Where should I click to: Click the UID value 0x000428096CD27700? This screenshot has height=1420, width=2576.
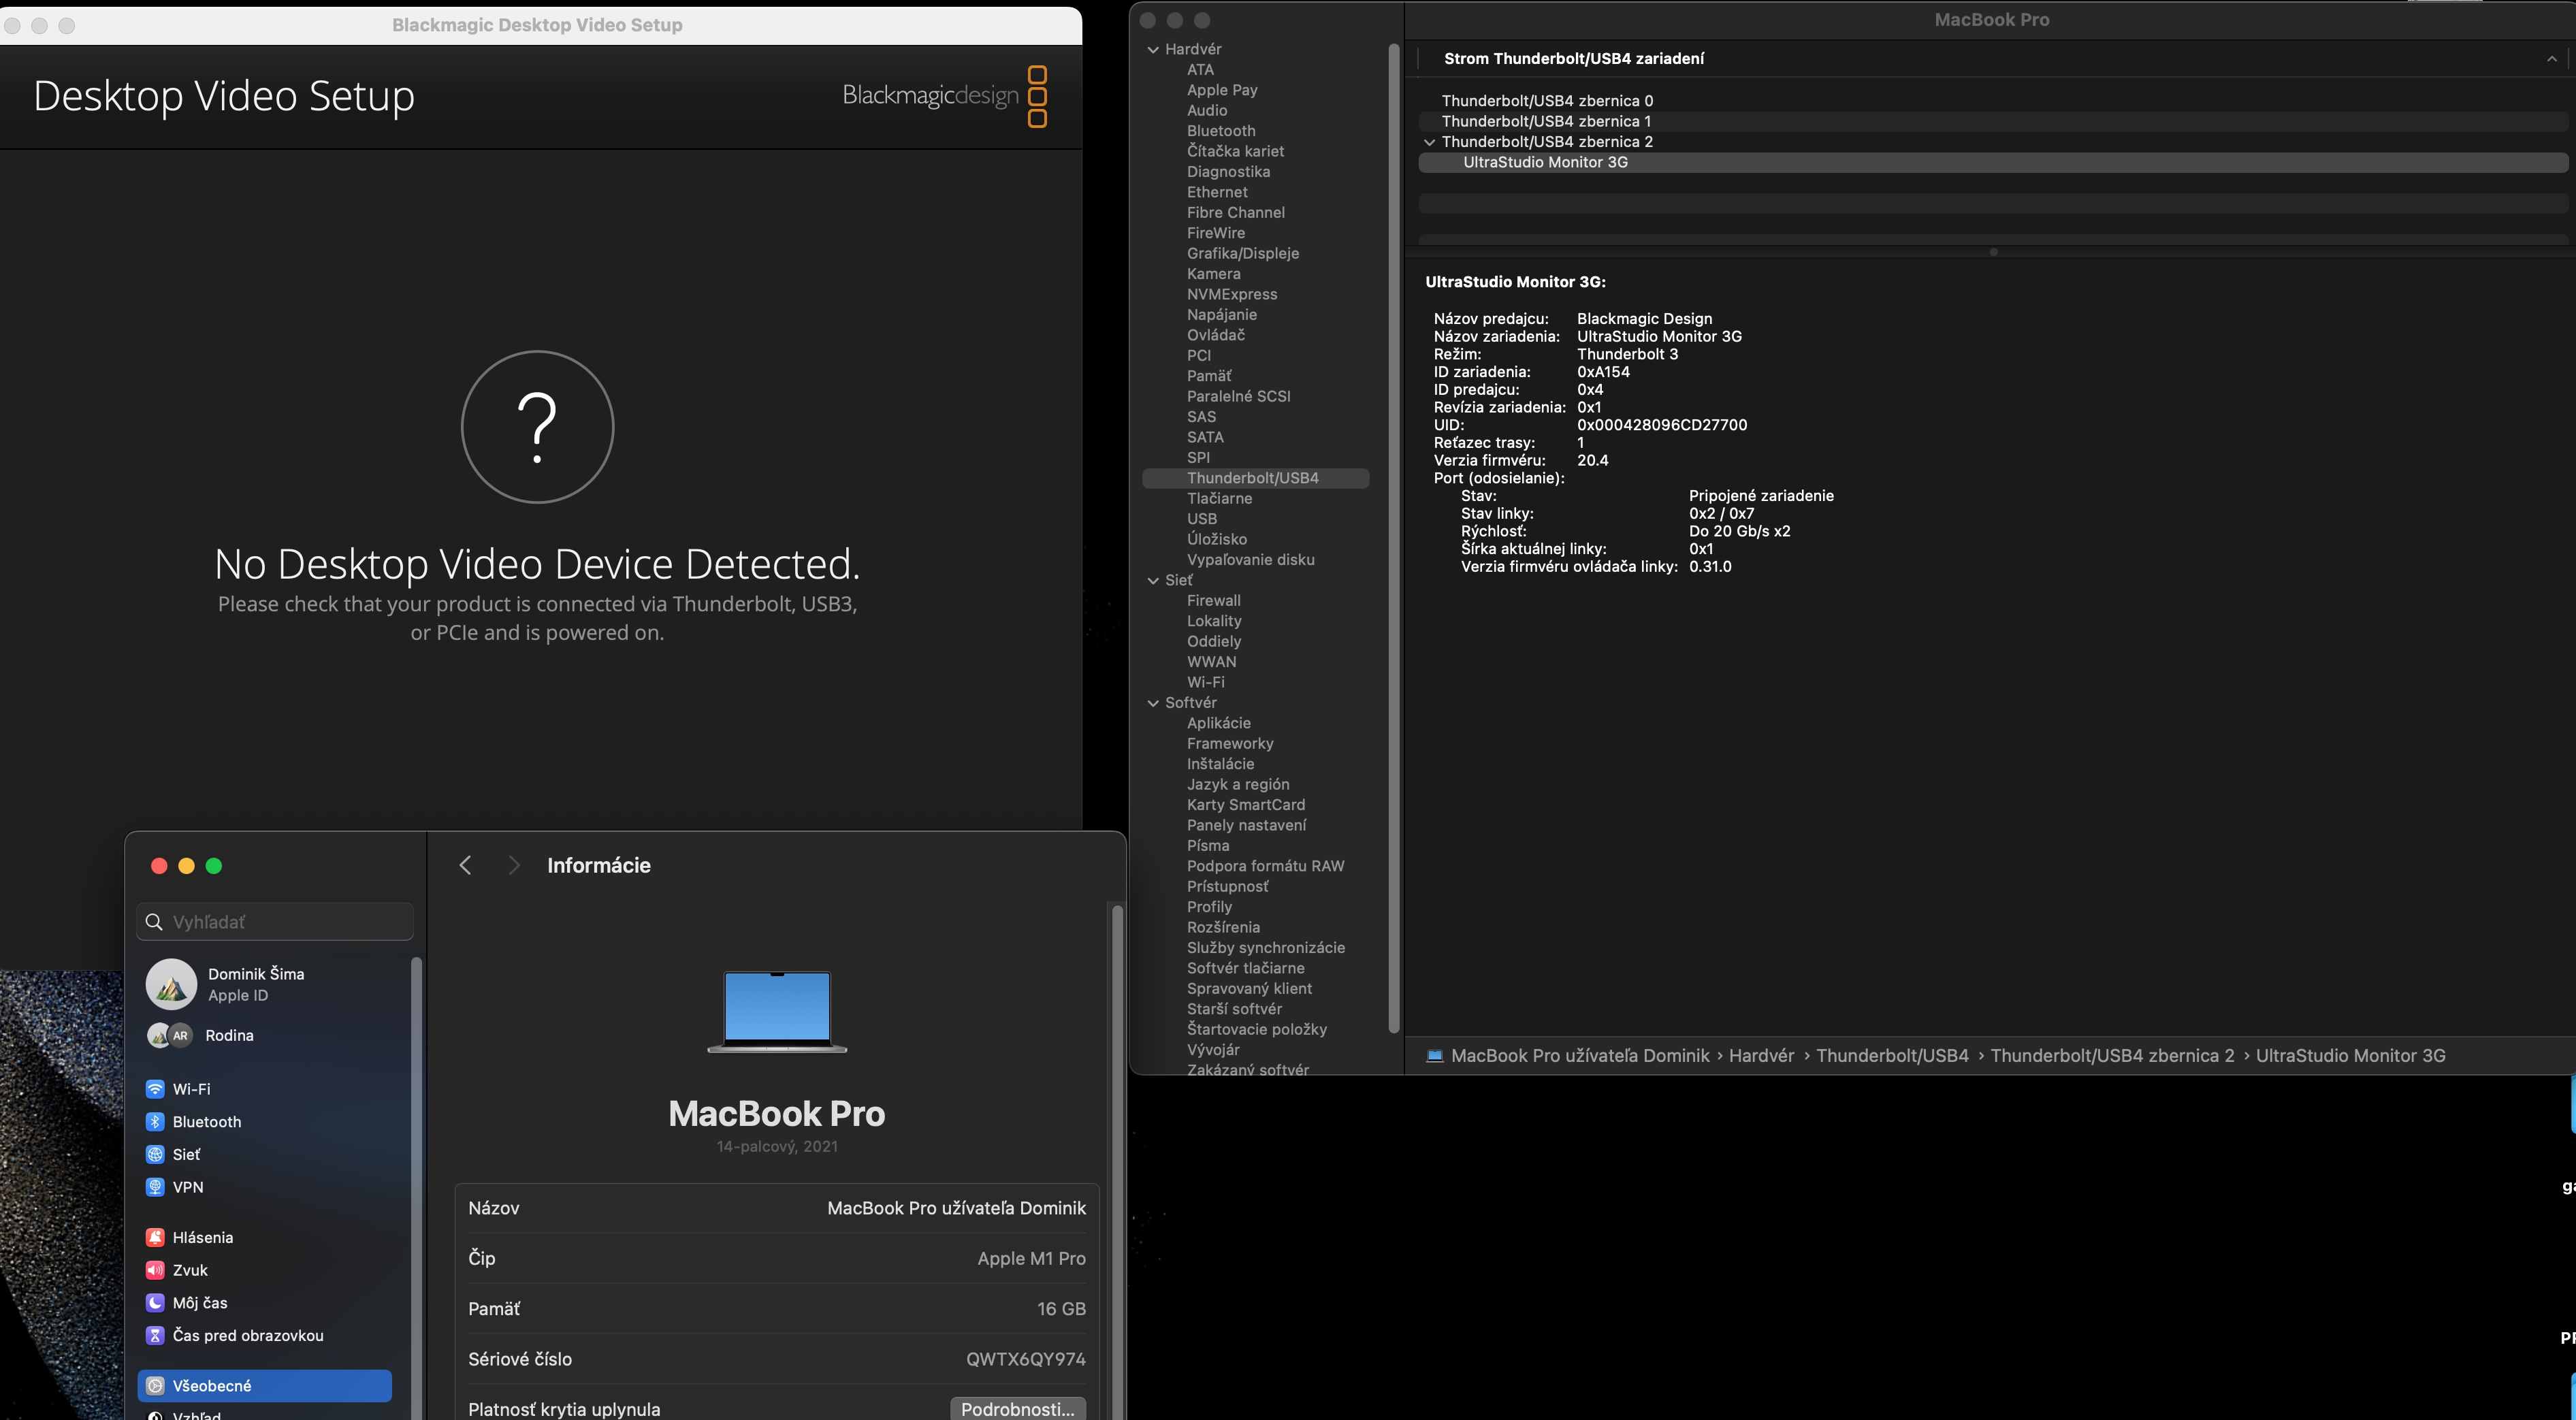(x=1662, y=425)
